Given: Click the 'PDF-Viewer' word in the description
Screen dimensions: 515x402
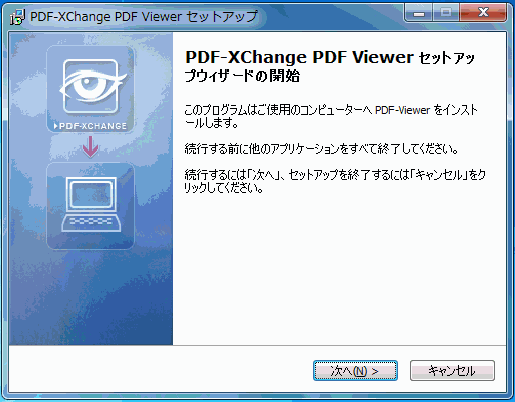Looking at the screenshot, I should click(x=402, y=110).
